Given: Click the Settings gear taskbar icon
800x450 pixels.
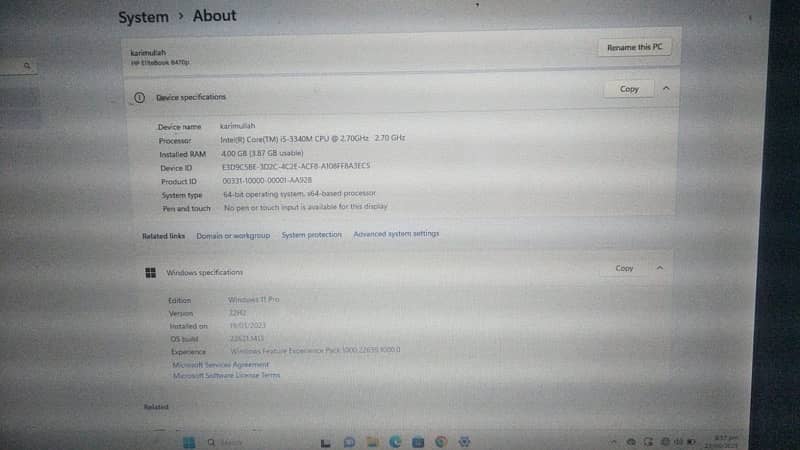Looking at the screenshot, I should 464,441.
